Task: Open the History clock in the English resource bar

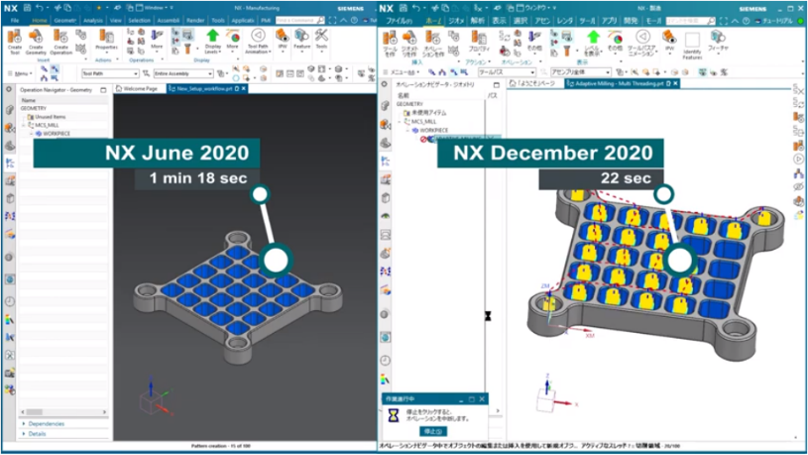Action: click(10, 301)
